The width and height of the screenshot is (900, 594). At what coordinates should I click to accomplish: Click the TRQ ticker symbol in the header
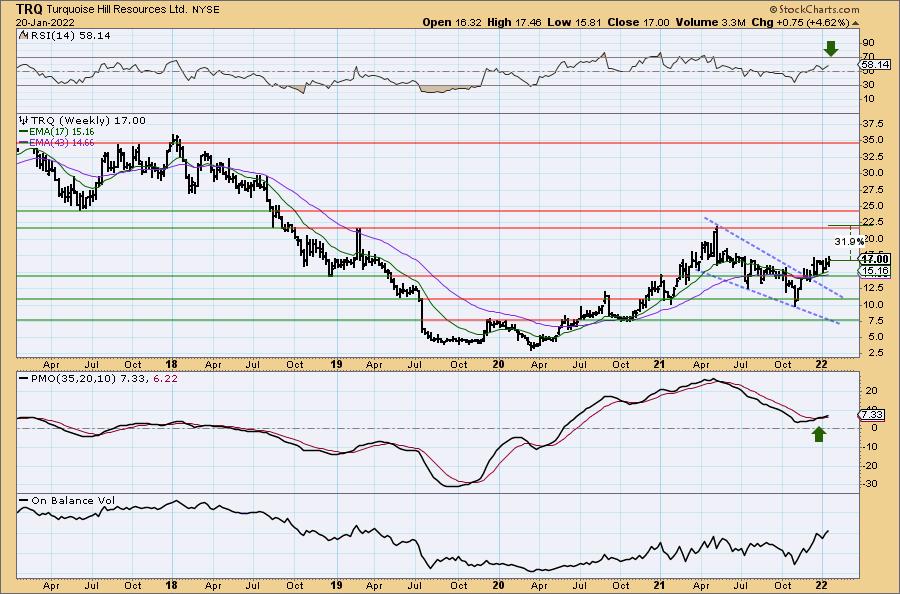[29, 9]
